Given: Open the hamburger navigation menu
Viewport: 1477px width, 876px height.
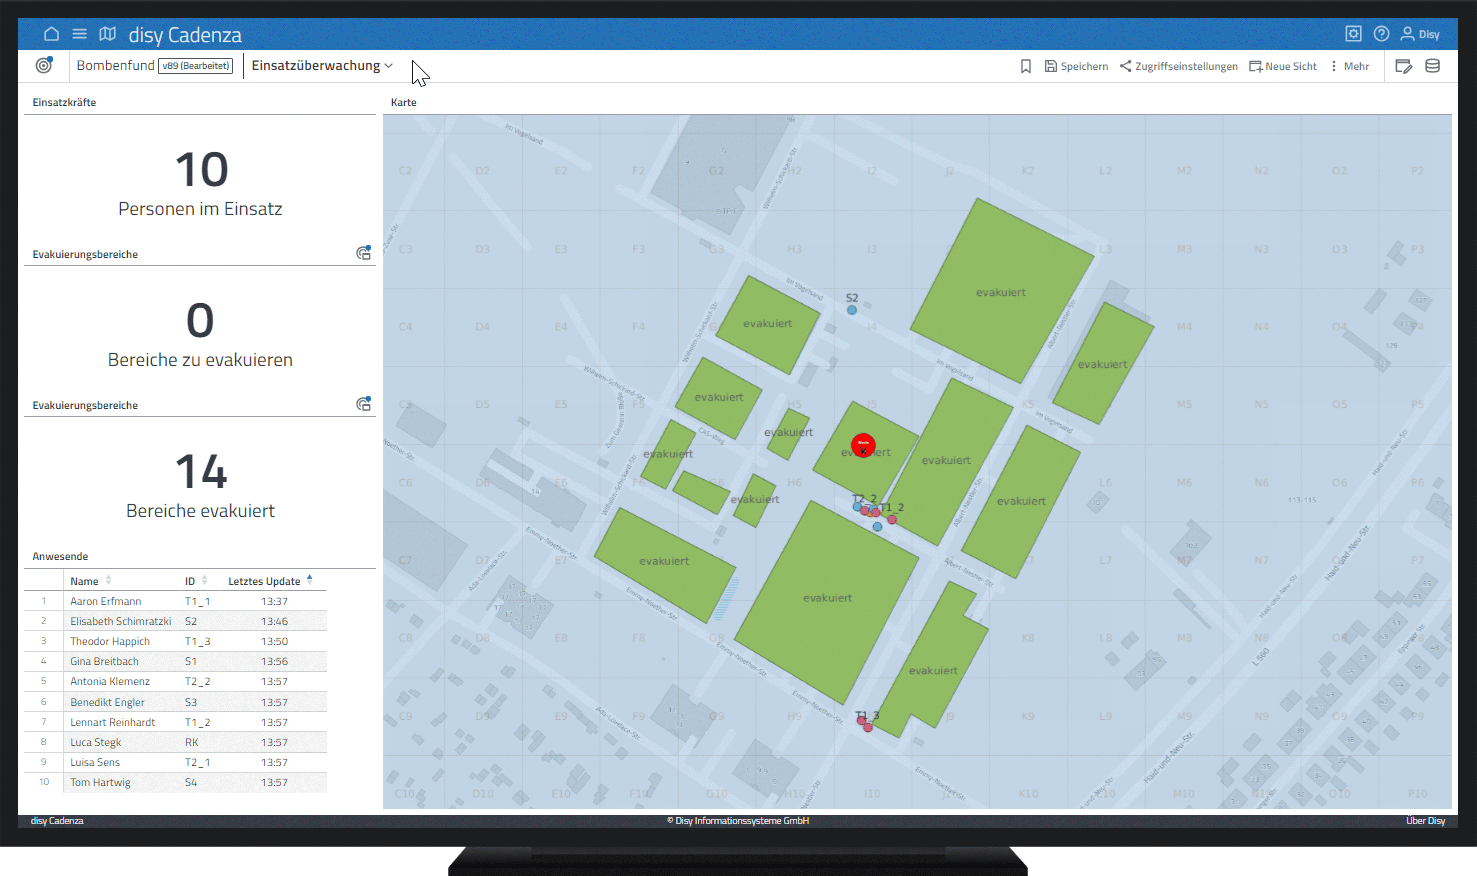Looking at the screenshot, I should (79, 34).
